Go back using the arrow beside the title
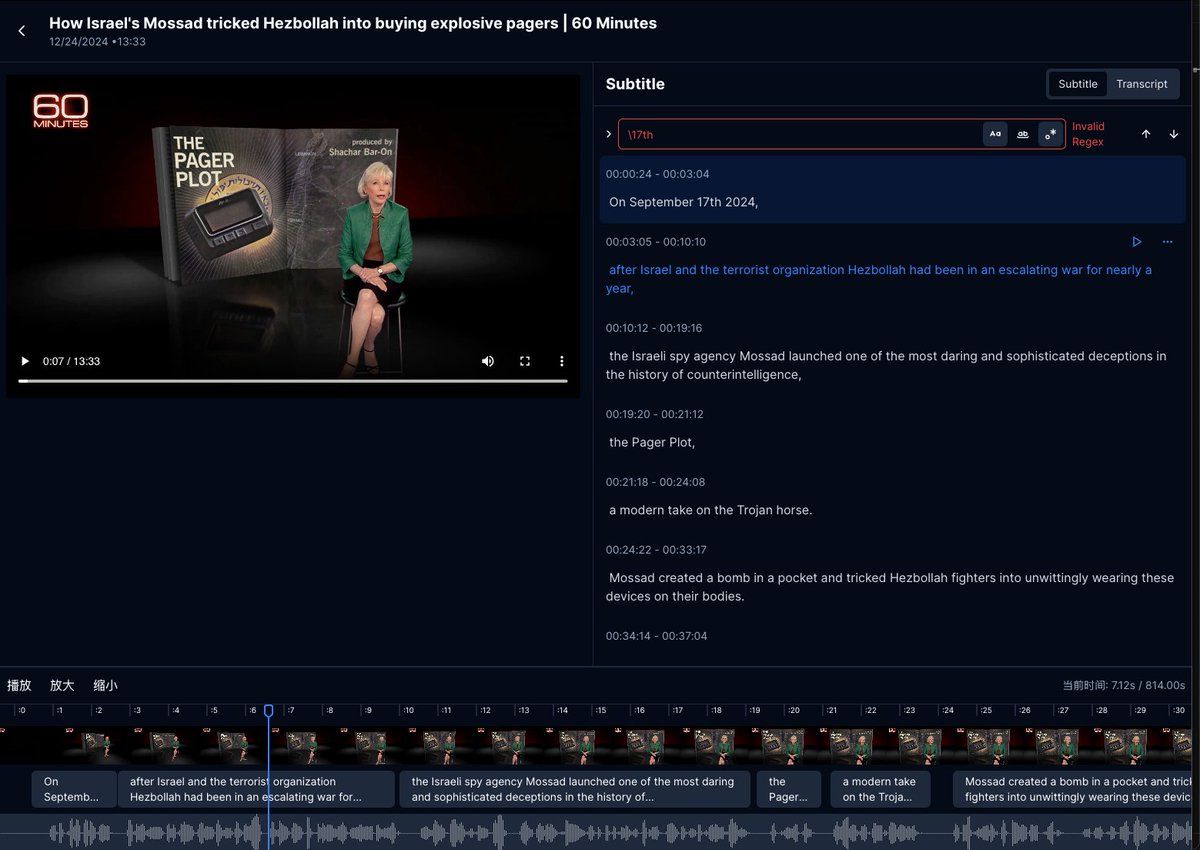1200x850 pixels. click(x=22, y=31)
